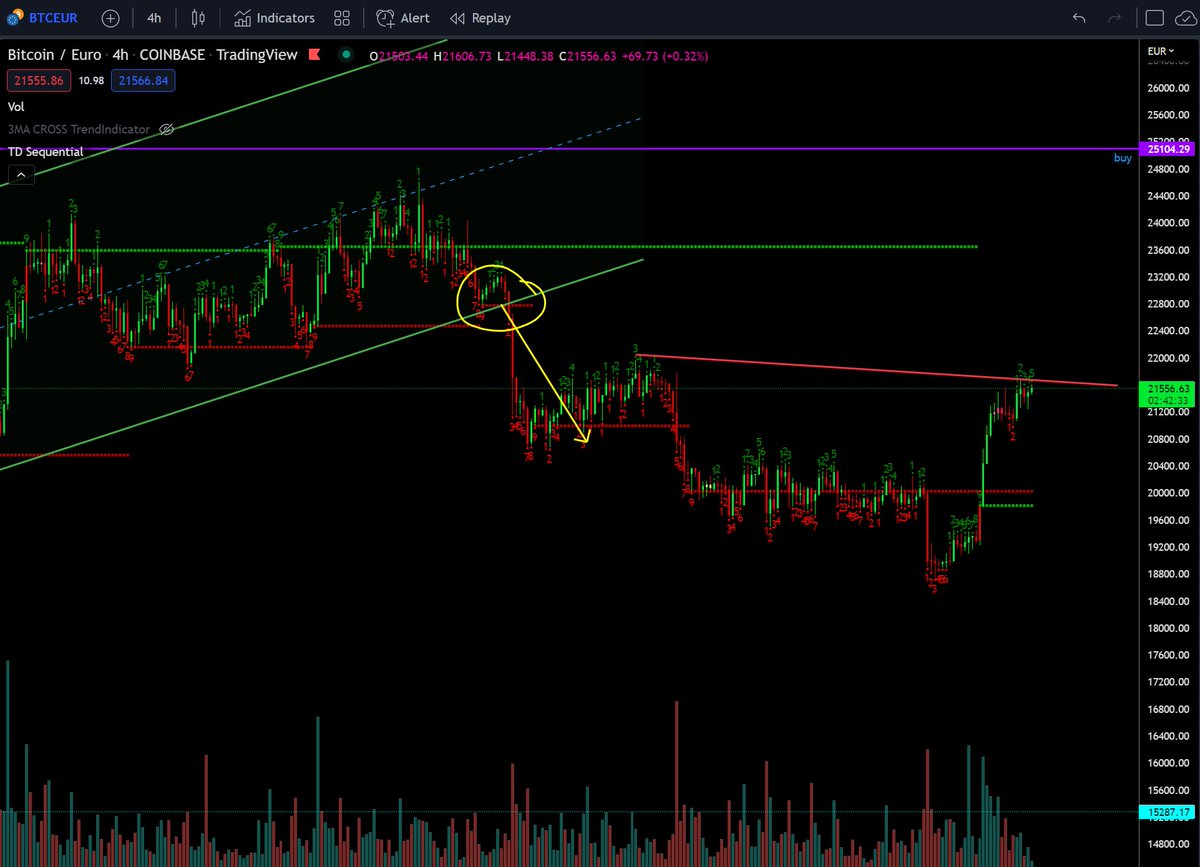This screenshot has width=1200, height=867.
Task: Start bar Replay mode
Action: (480, 18)
